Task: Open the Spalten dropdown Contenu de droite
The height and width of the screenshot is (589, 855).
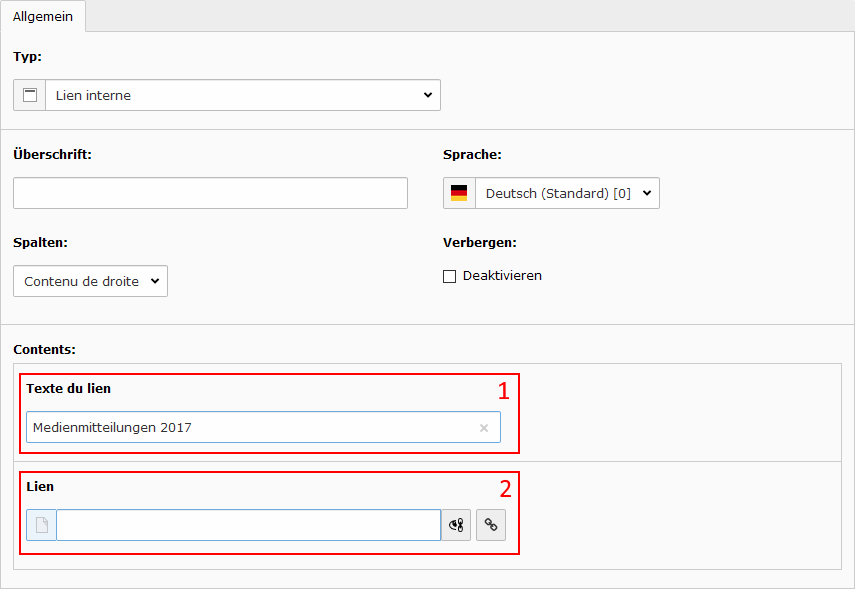Action: point(91,281)
